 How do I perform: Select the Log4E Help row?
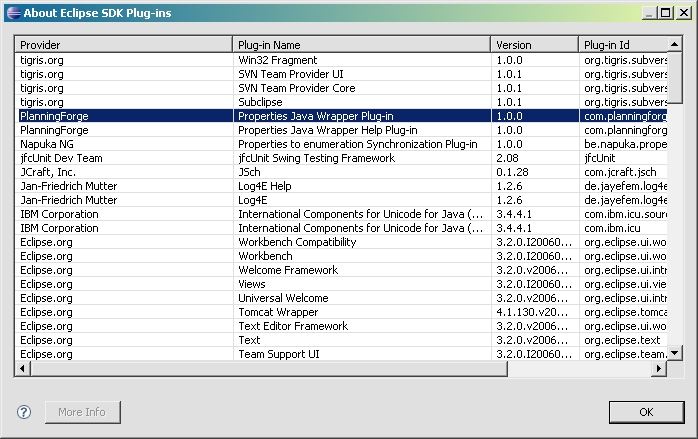click(341, 186)
